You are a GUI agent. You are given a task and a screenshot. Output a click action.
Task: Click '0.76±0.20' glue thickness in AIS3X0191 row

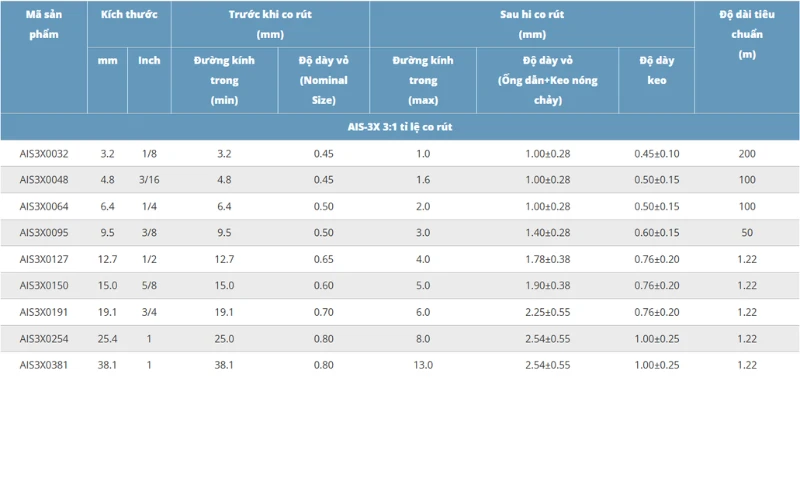[x=657, y=312]
